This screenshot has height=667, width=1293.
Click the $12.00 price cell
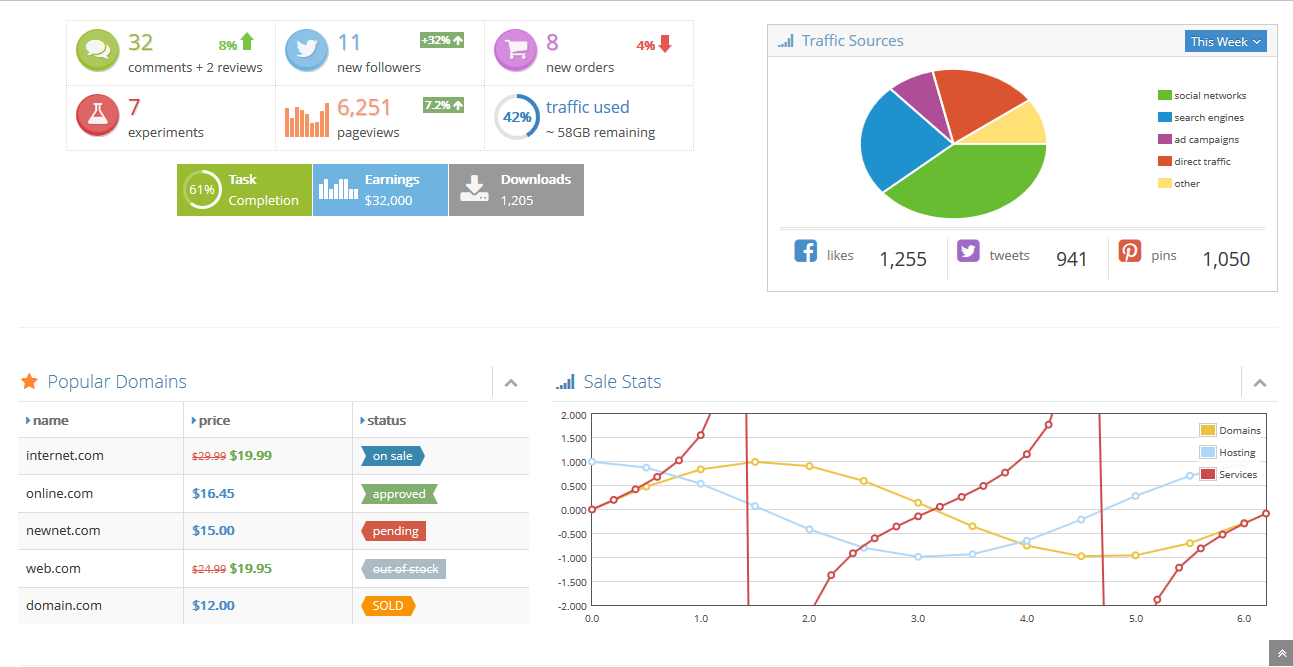214,605
